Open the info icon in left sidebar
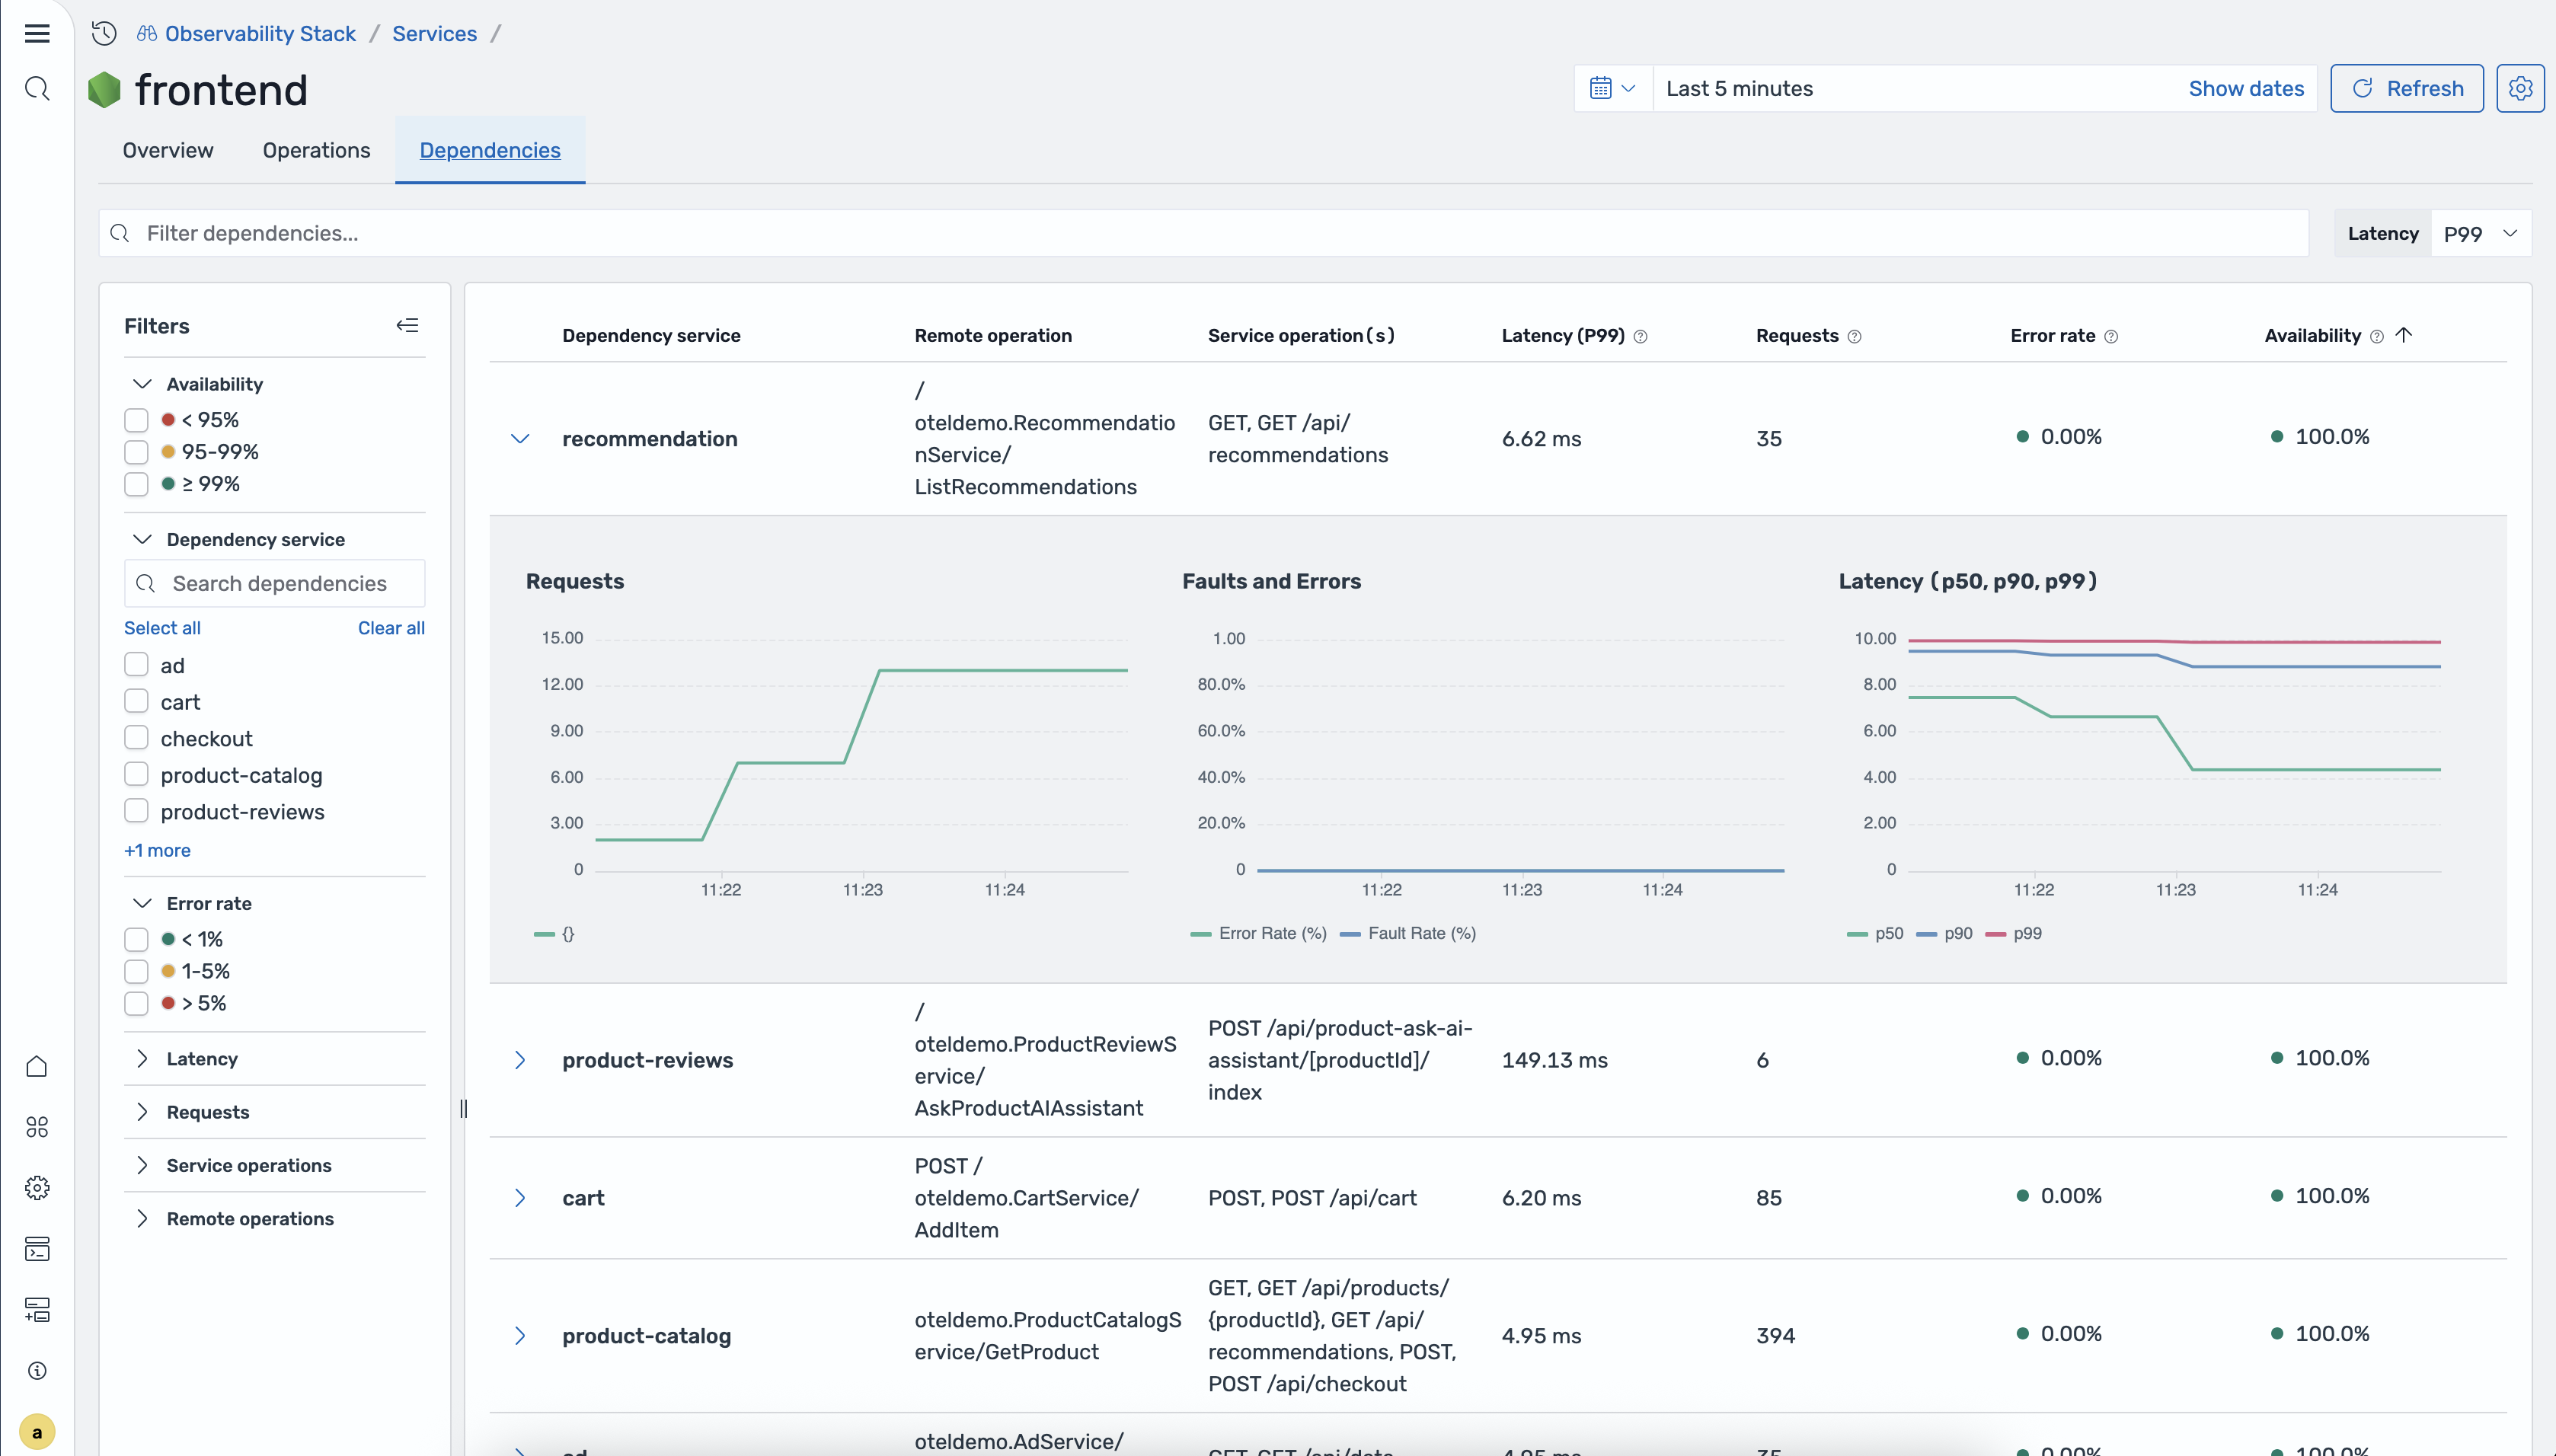The image size is (2556, 1456). [37, 1370]
